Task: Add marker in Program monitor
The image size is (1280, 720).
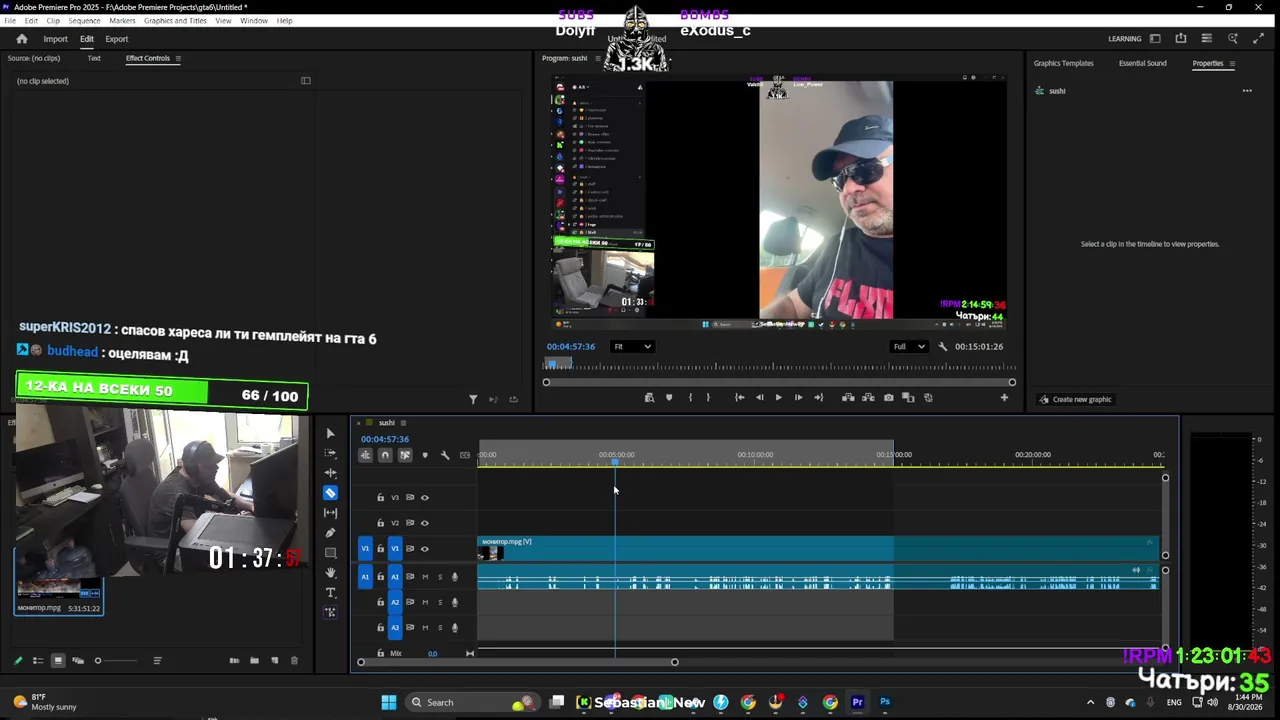Action: pos(669,398)
